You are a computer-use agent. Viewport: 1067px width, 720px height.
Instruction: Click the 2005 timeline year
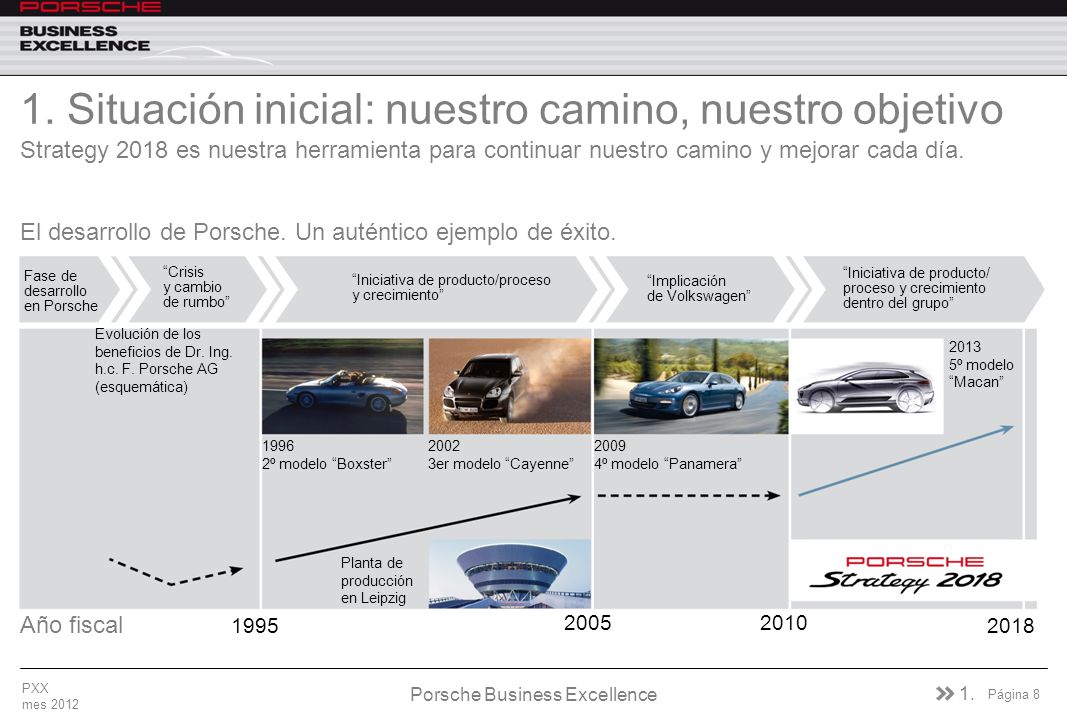pos(587,623)
